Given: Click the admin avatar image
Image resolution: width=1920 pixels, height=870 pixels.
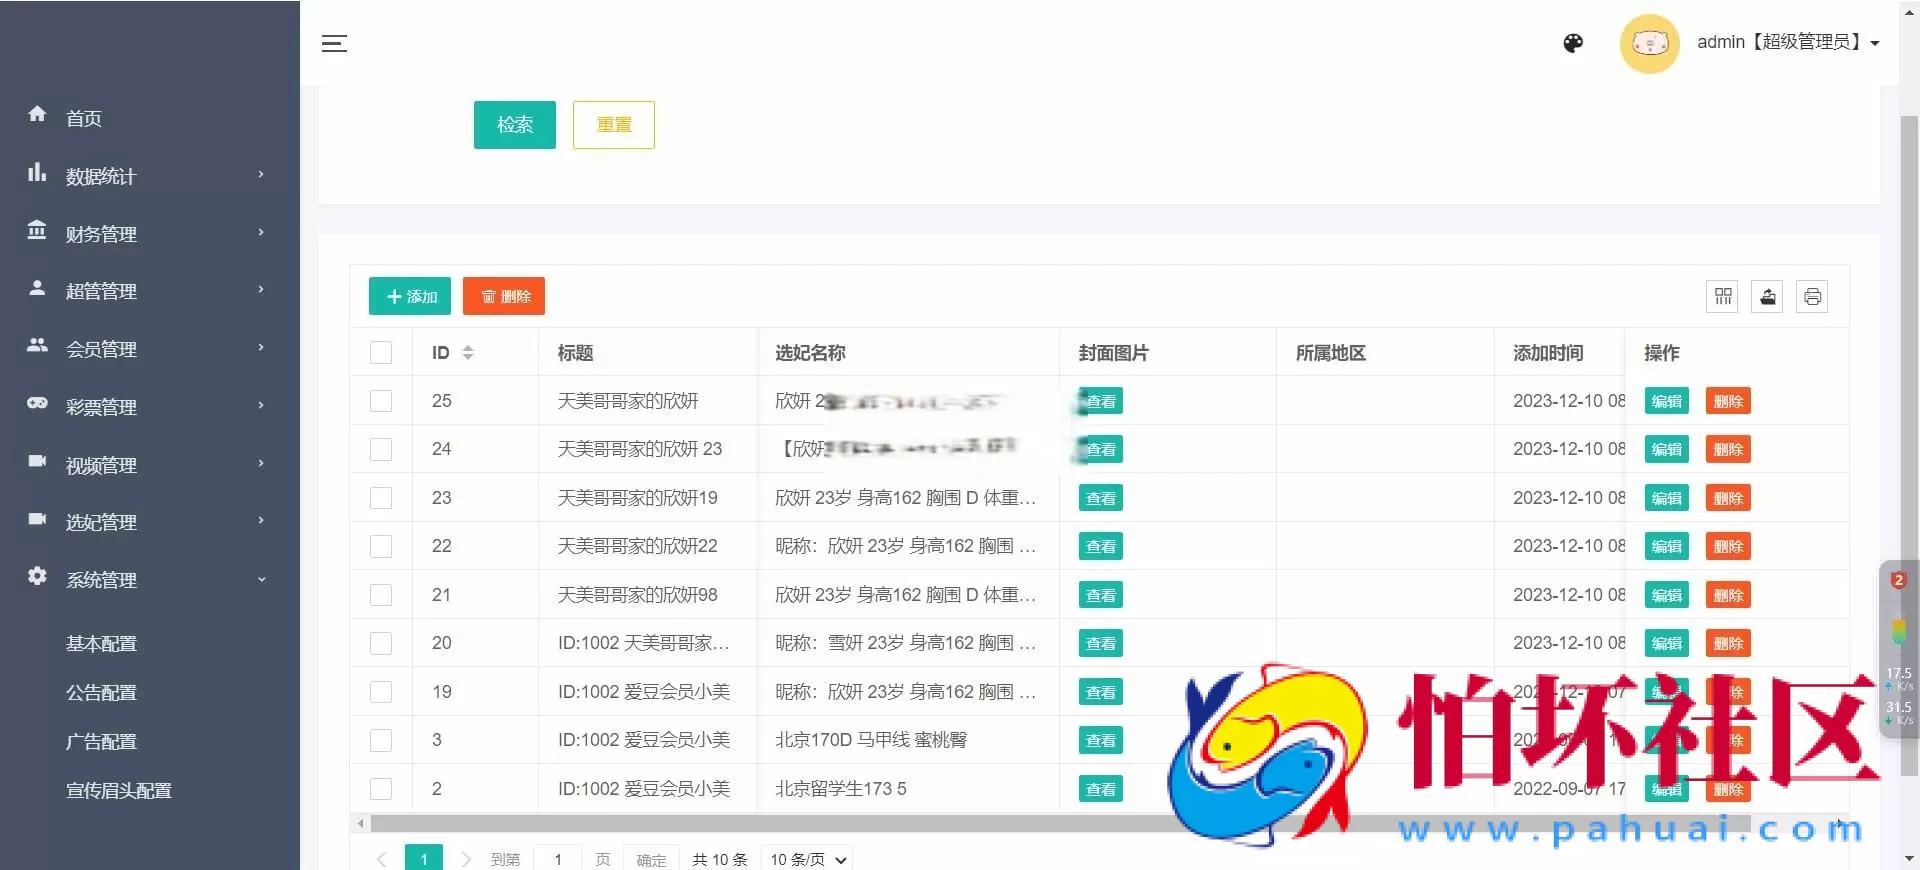Looking at the screenshot, I should (1649, 43).
